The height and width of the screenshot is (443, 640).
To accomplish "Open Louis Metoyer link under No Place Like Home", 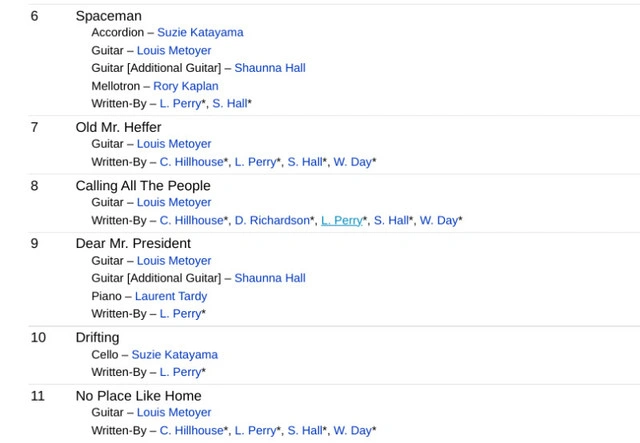I will 174,412.
